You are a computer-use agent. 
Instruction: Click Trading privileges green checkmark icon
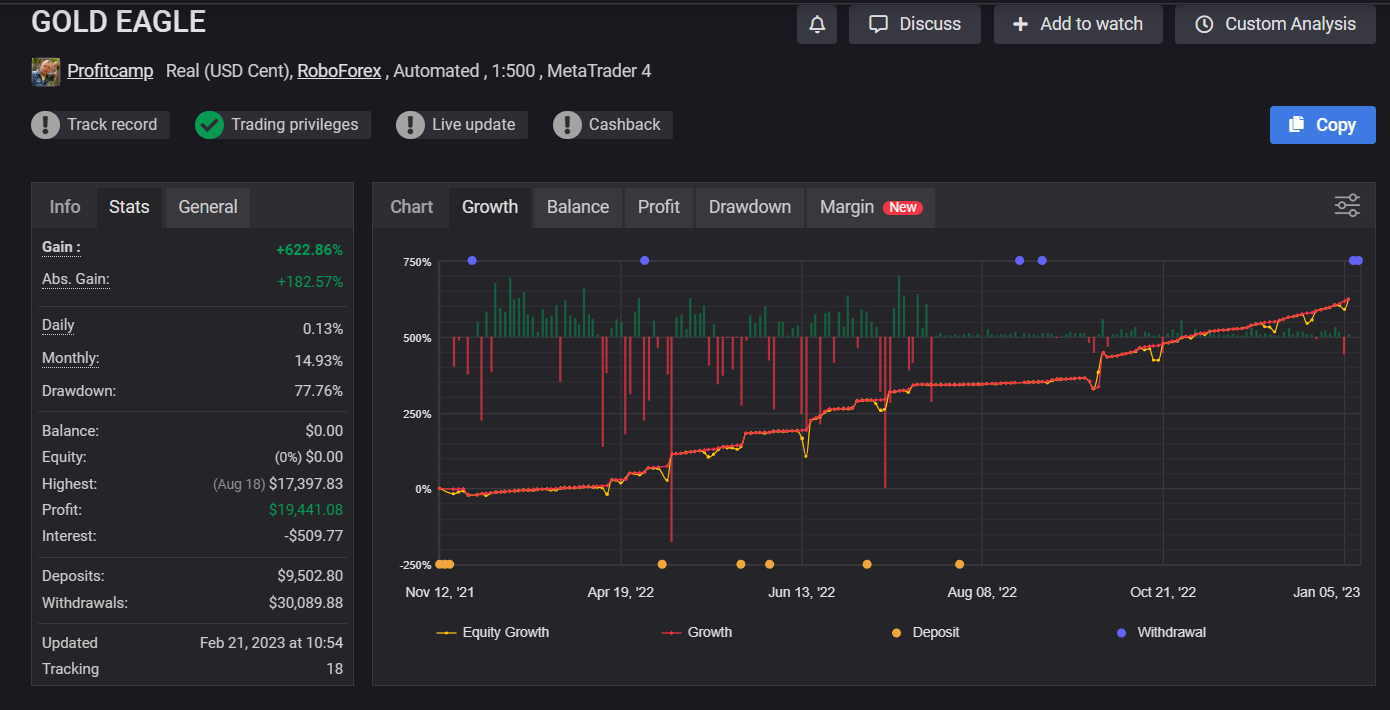click(x=209, y=125)
